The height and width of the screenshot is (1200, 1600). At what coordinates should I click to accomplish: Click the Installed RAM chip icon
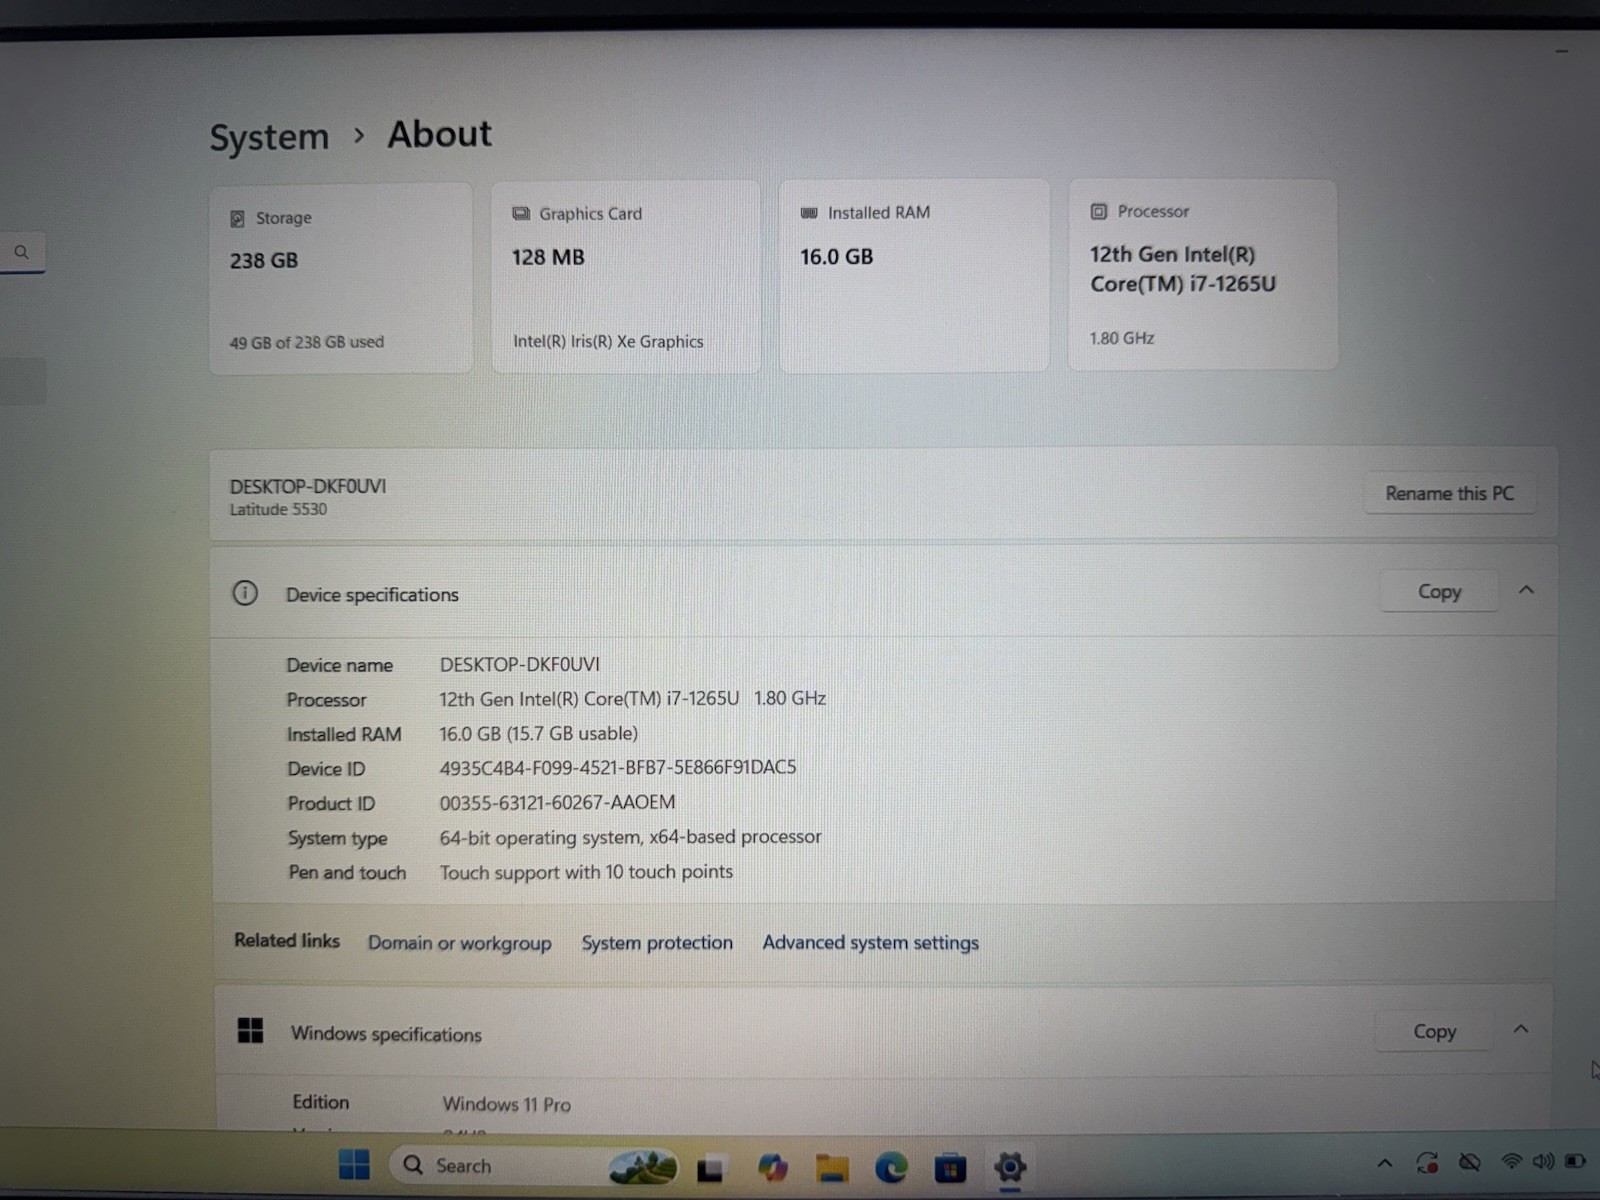[809, 212]
